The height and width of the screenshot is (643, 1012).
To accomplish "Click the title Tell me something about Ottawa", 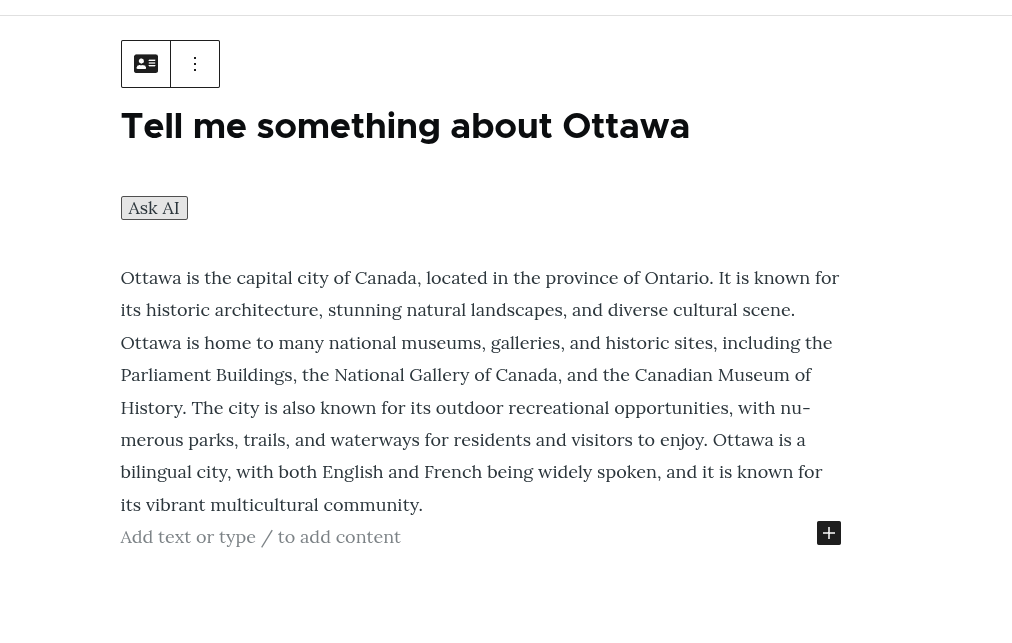I will pos(405,126).
